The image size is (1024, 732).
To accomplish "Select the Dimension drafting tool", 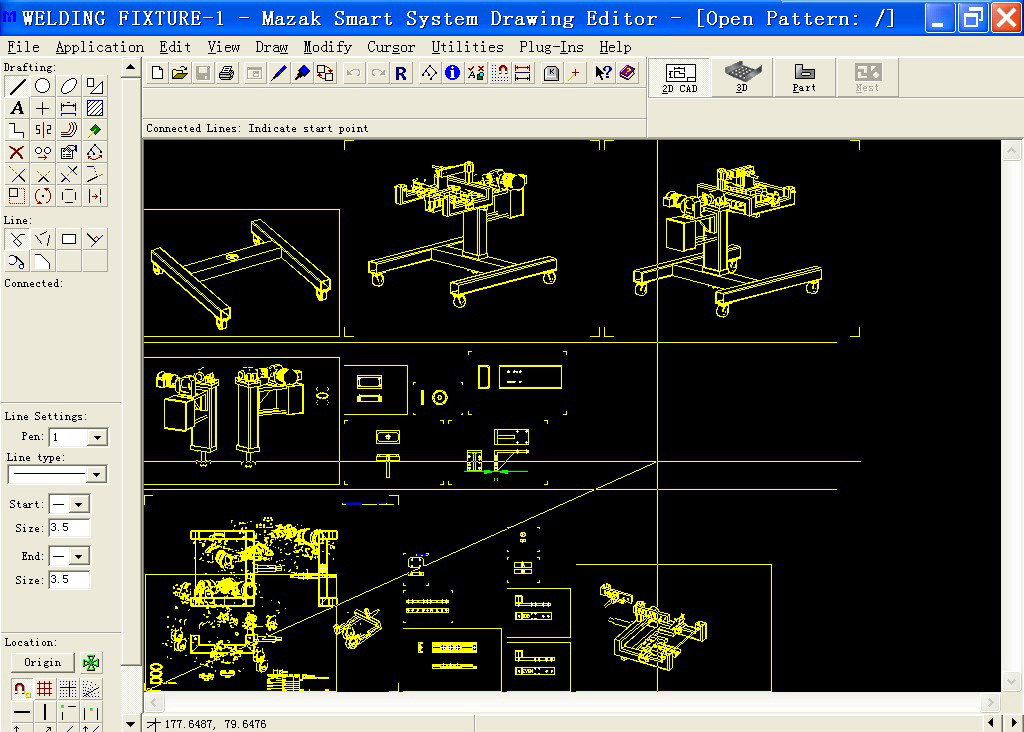I will coord(69,108).
